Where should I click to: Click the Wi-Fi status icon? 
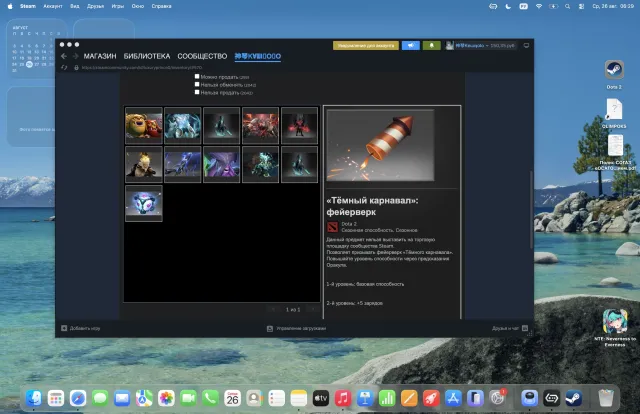pyautogui.click(x=539, y=6)
